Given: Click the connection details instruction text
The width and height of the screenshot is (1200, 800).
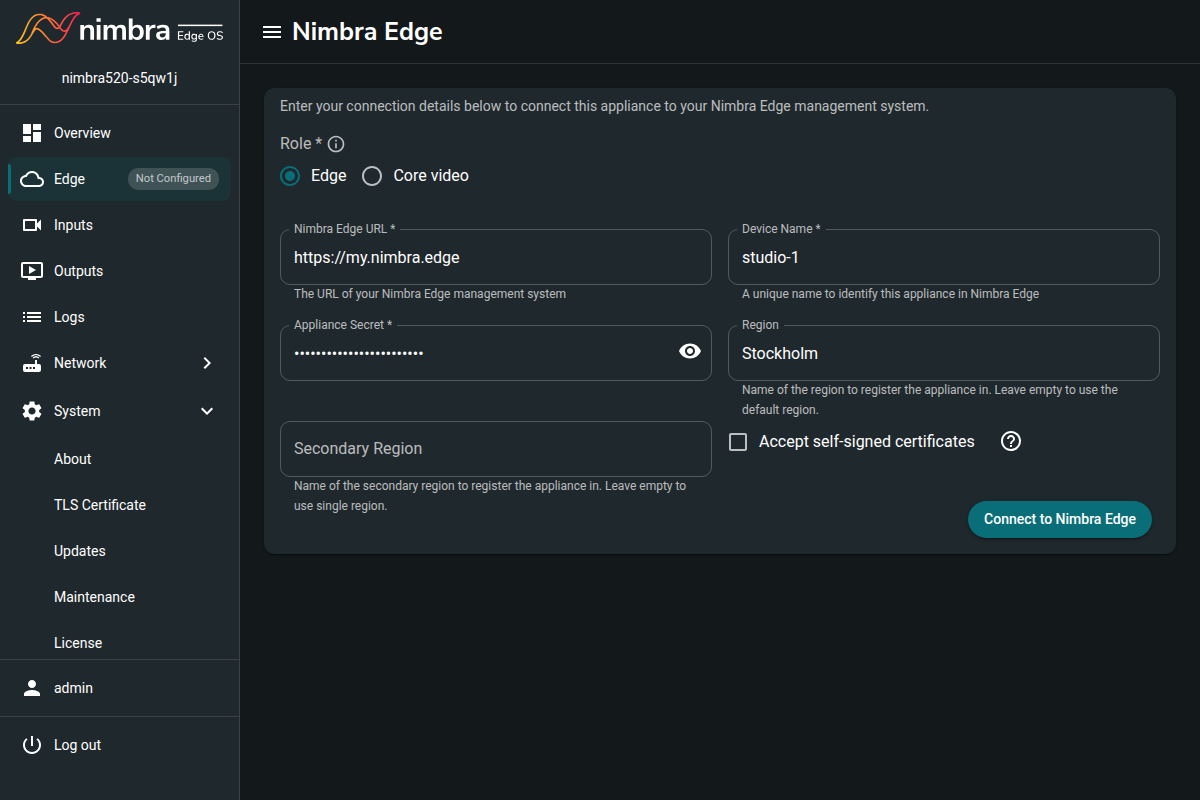Looking at the screenshot, I should pyautogui.click(x=604, y=106).
